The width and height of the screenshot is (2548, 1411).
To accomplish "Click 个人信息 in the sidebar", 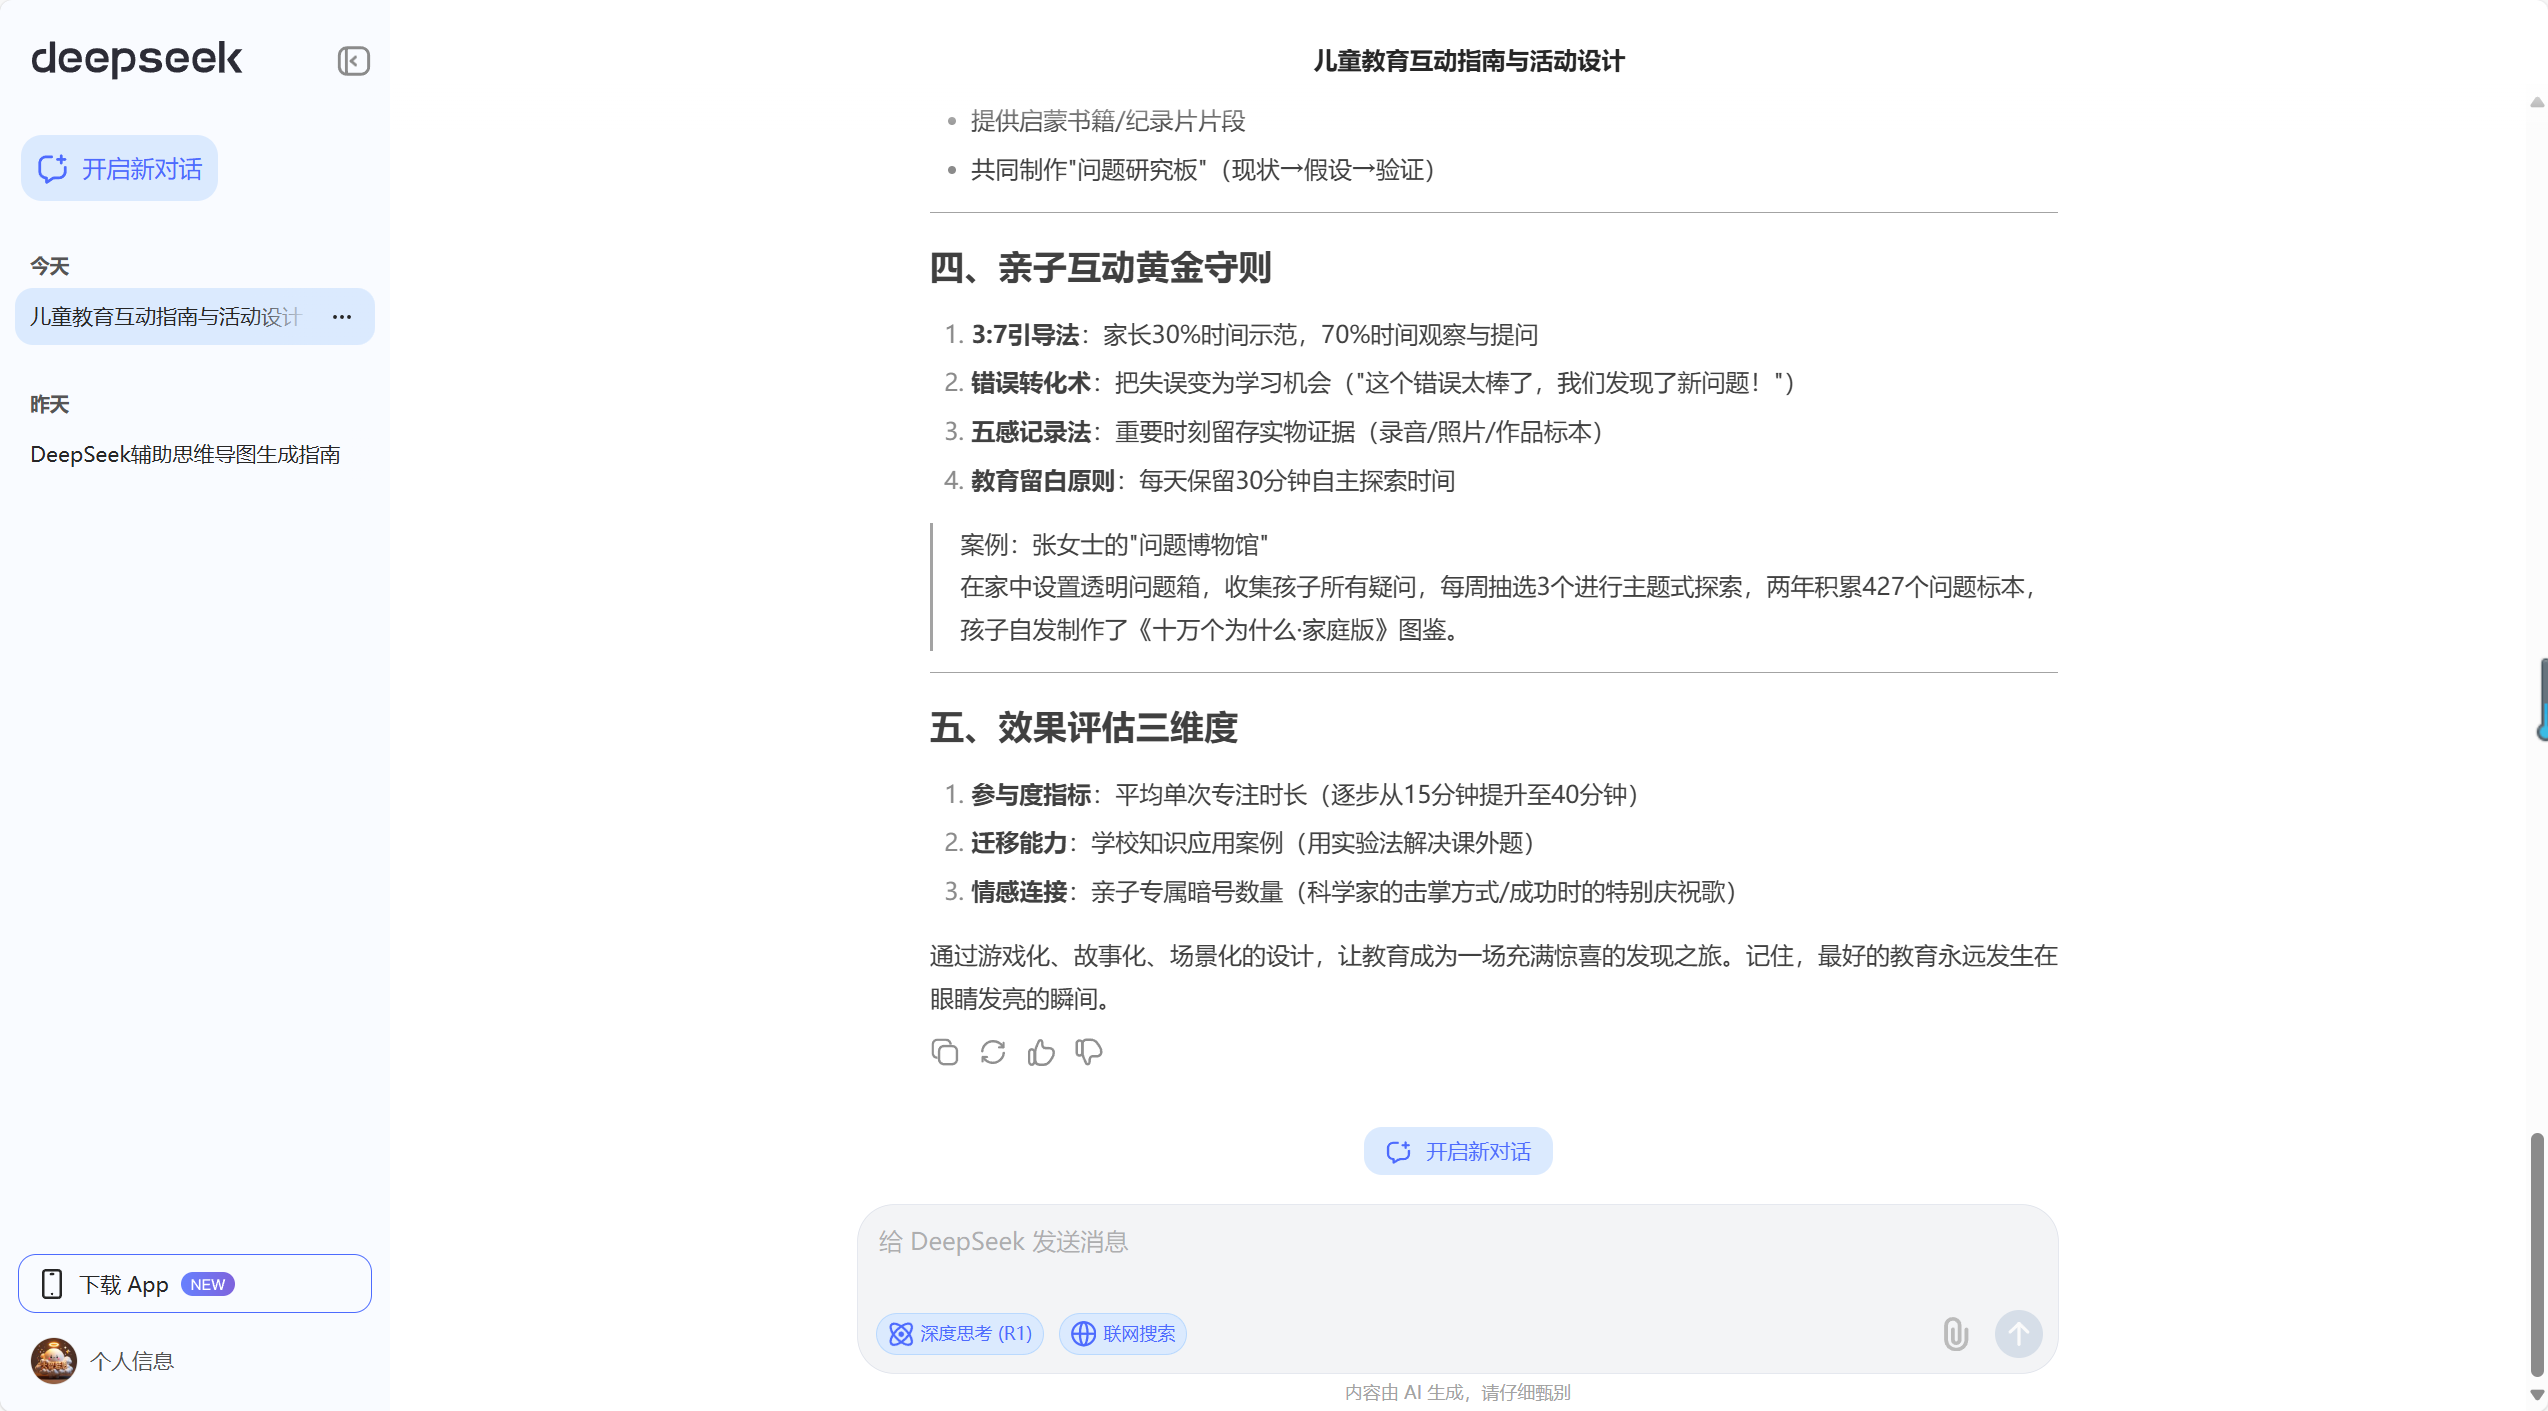I will (x=133, y=1361).
